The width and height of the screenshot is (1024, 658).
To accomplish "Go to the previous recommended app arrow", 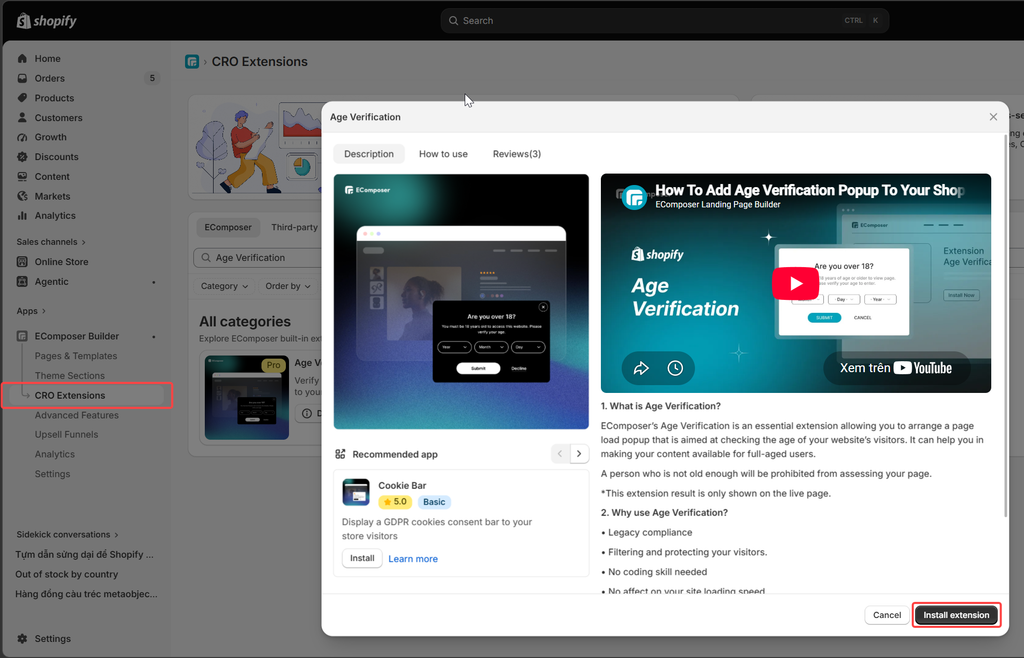I will pos(560,454).
